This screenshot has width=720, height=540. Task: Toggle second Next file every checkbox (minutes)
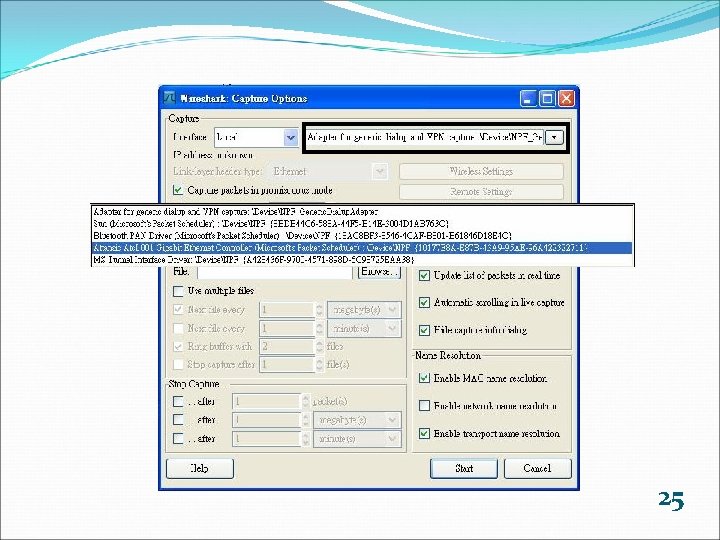click(178, 328)
